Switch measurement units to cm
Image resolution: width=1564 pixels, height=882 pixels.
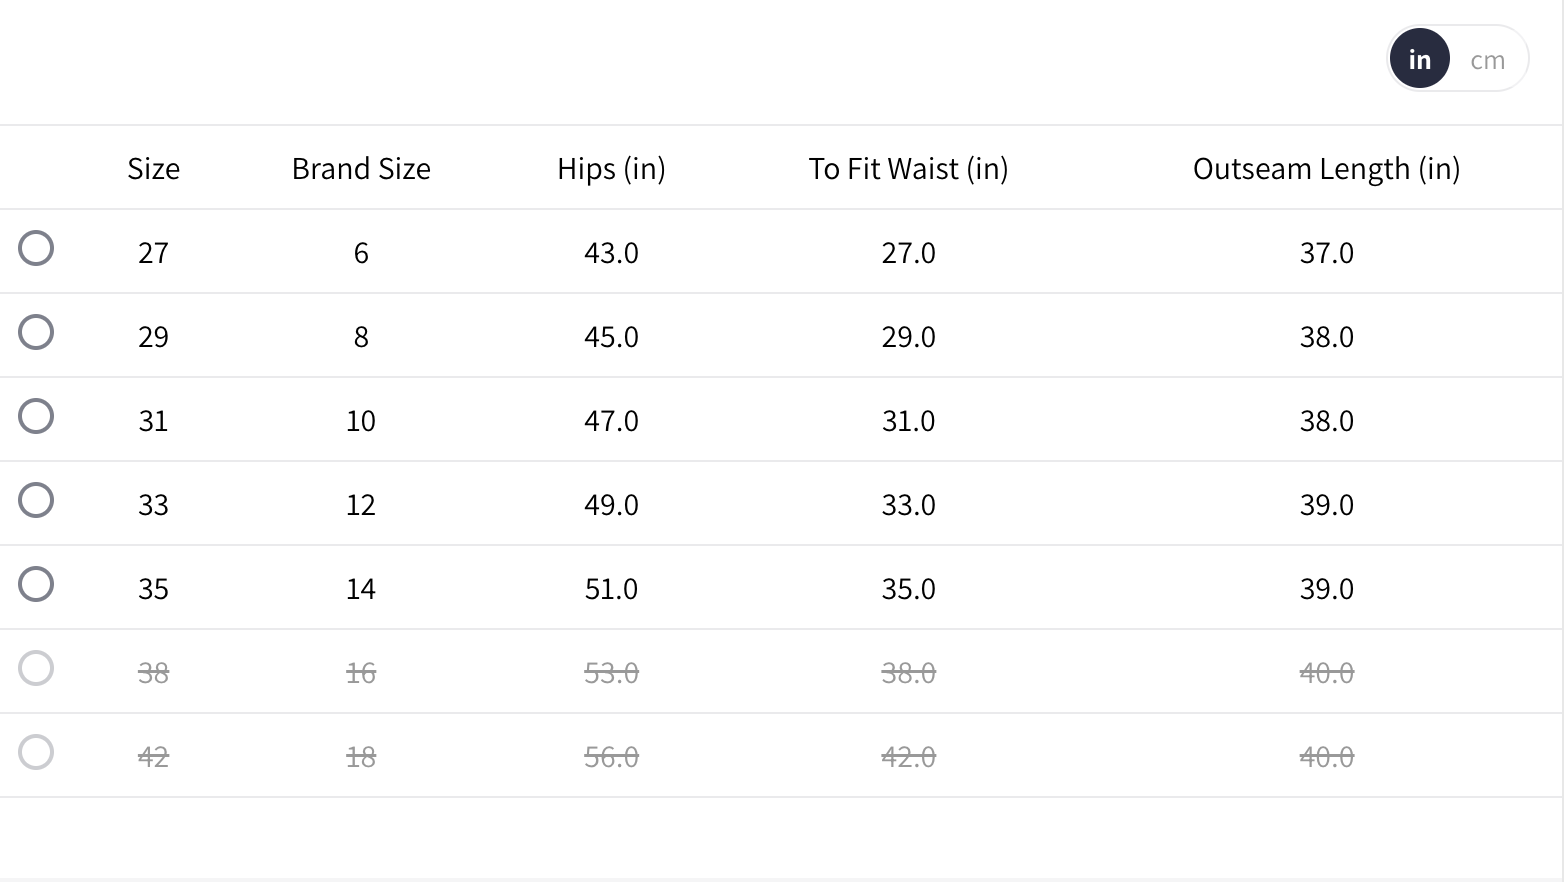pos(1487,60)
